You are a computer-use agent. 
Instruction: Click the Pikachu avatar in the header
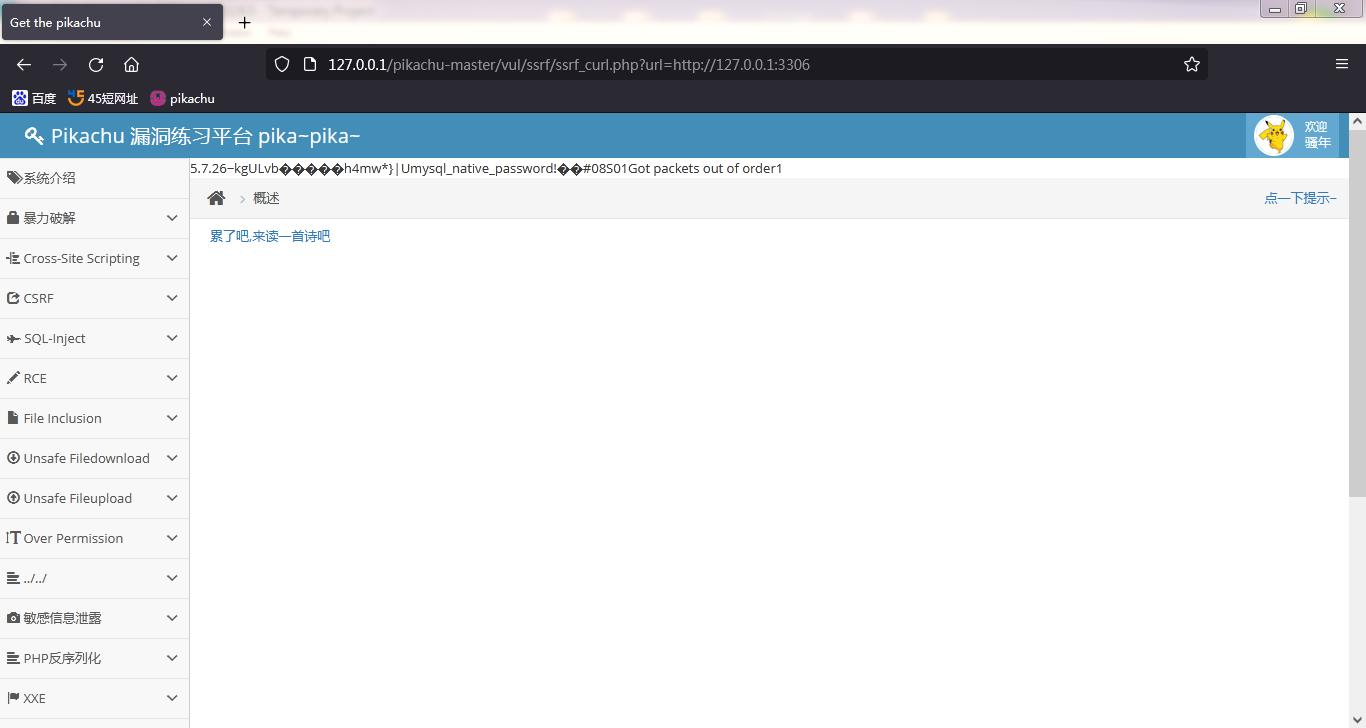(1272, 134)
